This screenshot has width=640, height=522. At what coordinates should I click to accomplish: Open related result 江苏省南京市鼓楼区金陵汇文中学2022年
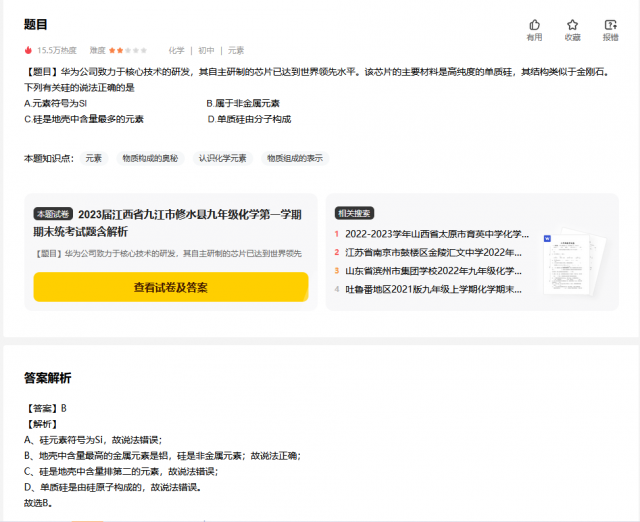pos(433,253)
